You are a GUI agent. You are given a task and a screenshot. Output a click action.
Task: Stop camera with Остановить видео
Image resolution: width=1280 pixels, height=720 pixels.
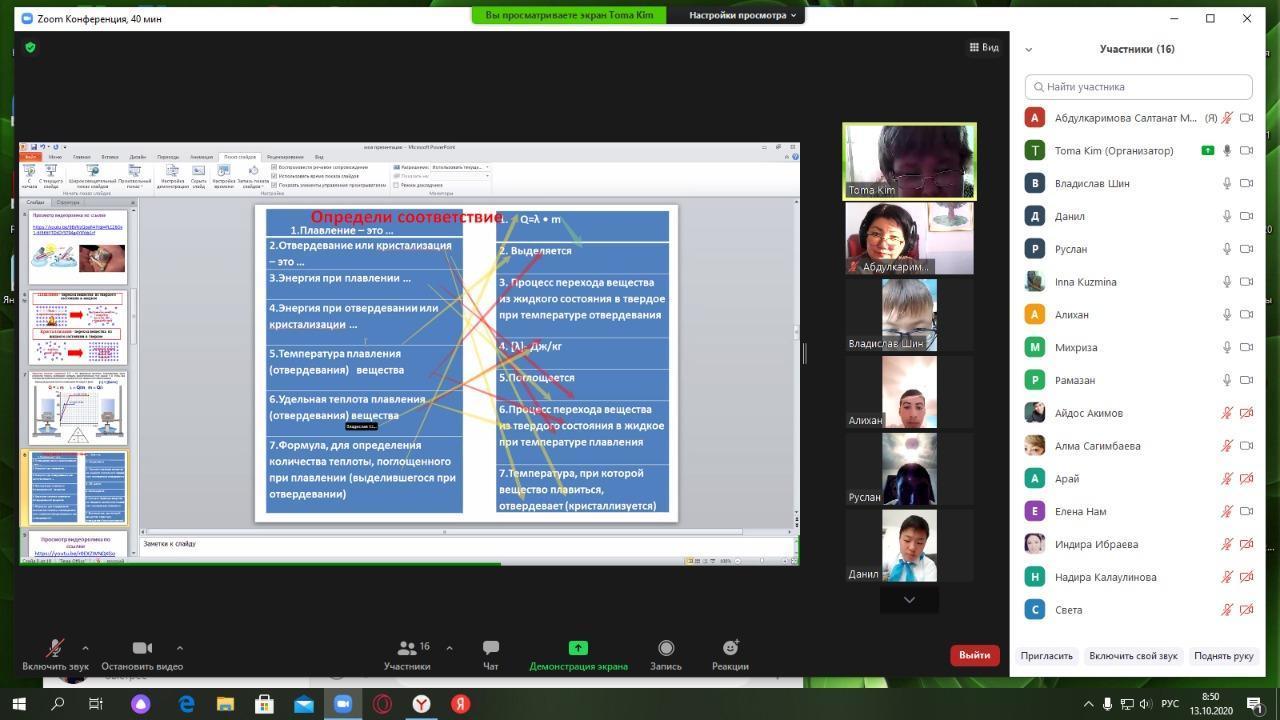pos(142,648)
